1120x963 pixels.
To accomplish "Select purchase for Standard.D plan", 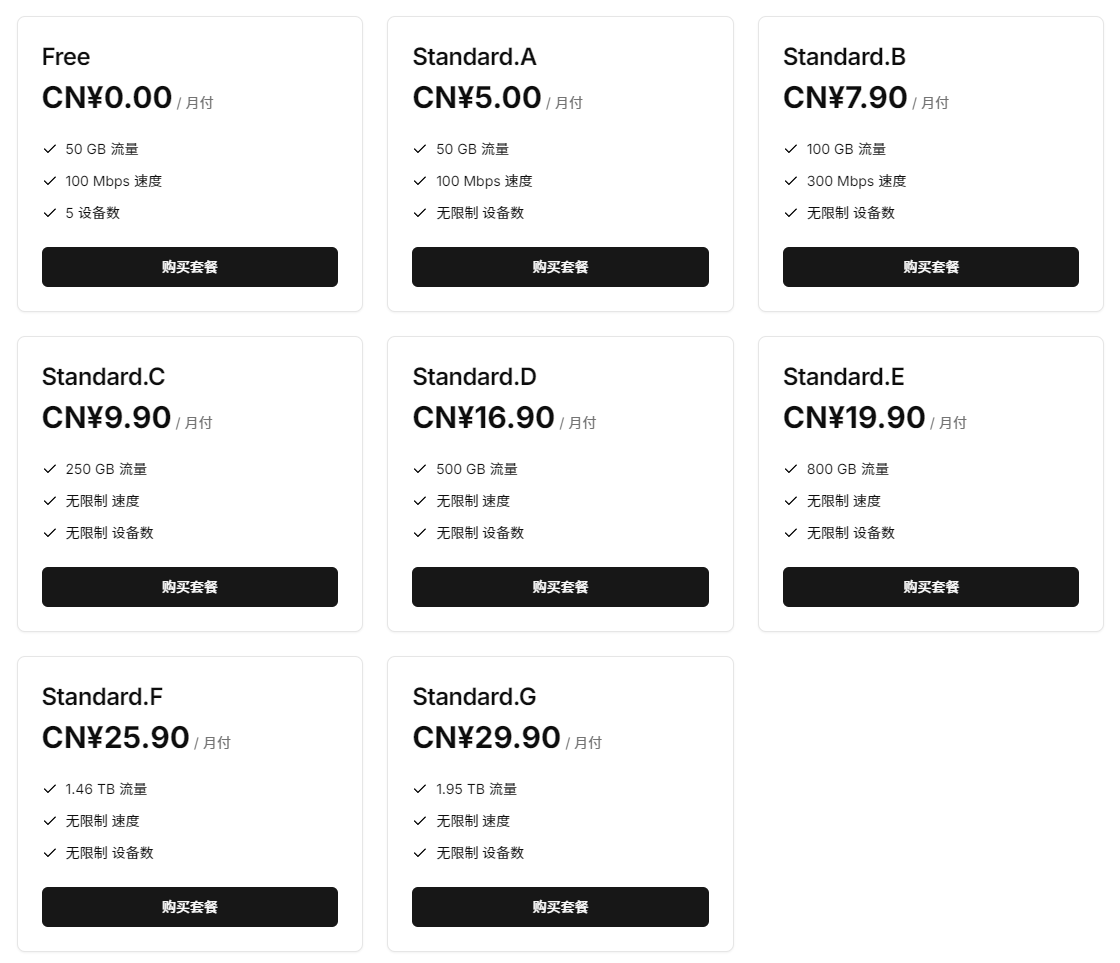I will click(x=560, y=587).
